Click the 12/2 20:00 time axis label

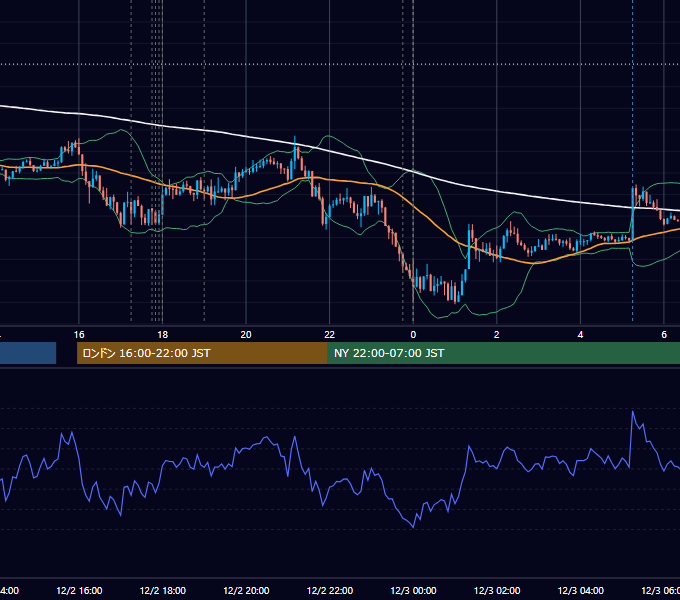[246, 590]
